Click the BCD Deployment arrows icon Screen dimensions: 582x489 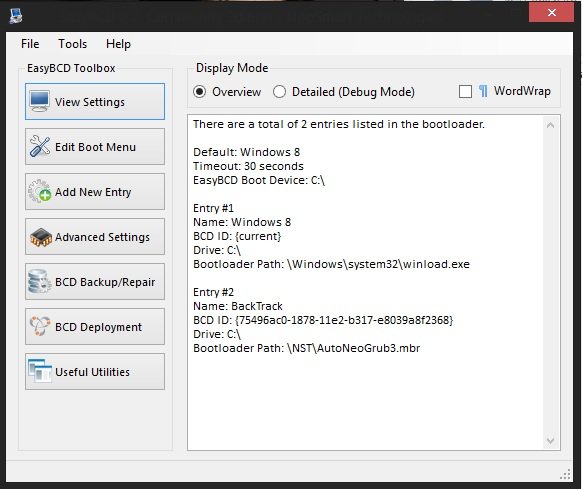[40, 326]
